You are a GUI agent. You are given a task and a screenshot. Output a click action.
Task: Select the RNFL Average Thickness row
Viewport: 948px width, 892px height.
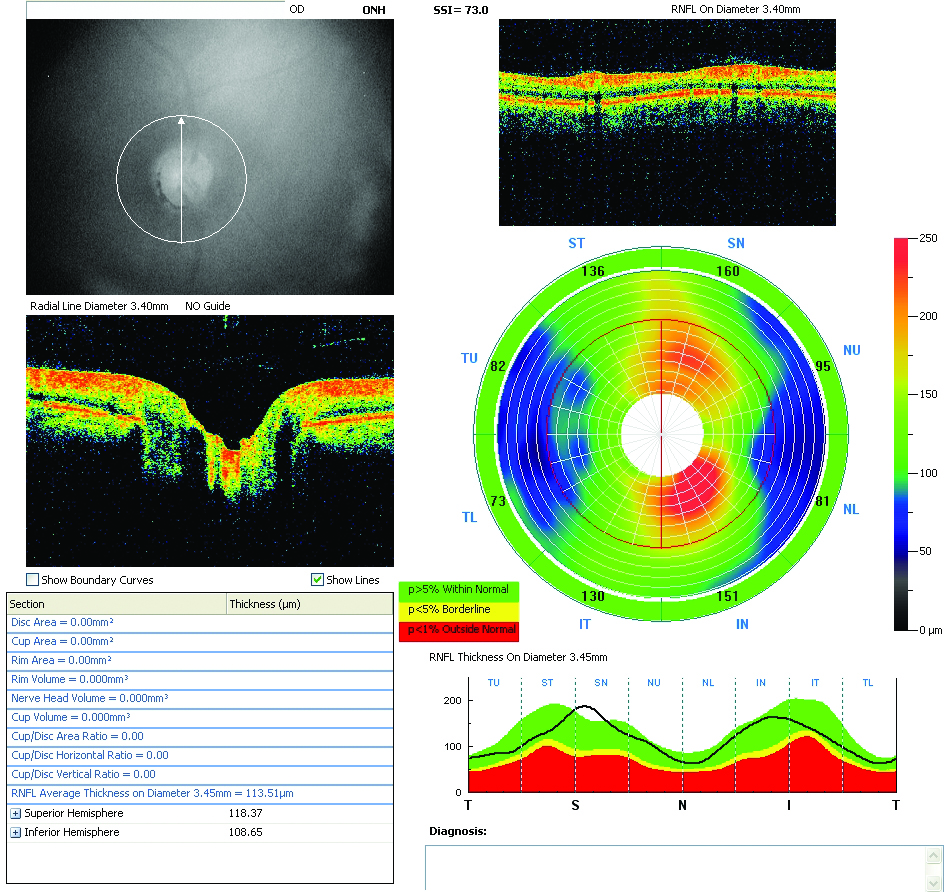200,793
